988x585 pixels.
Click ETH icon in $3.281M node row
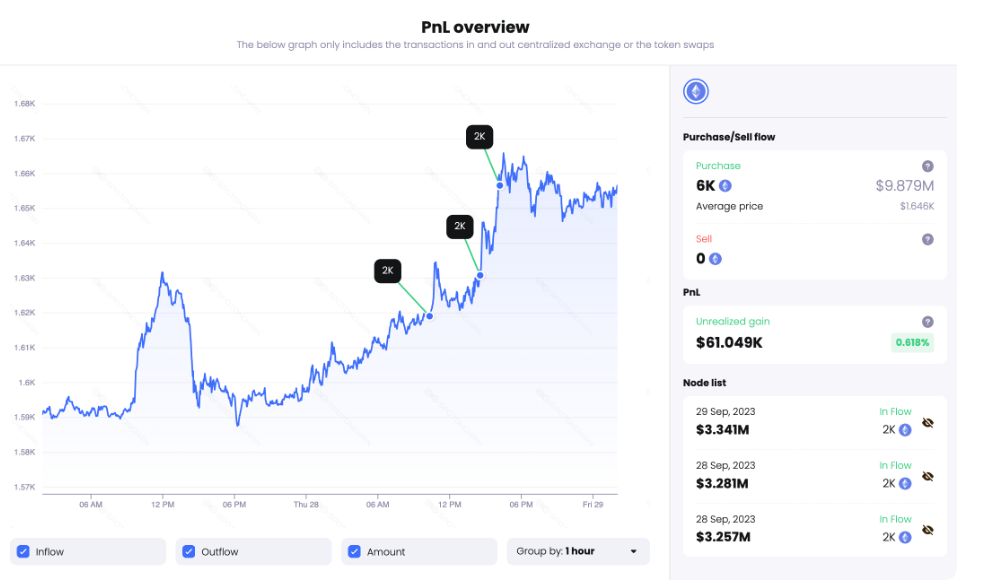pos(905,484)
